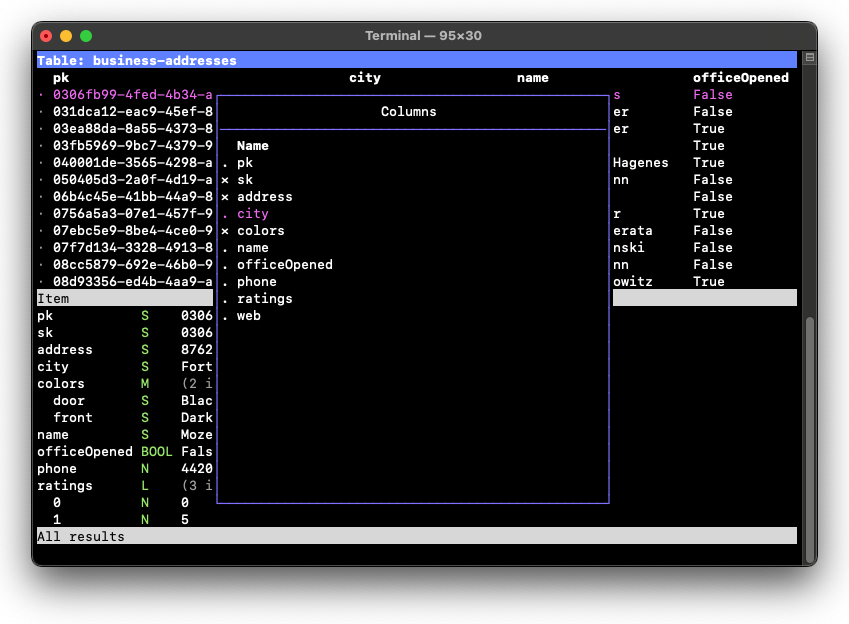
Task: Expand the colors map attribute in Item
Action: point(61,384)
